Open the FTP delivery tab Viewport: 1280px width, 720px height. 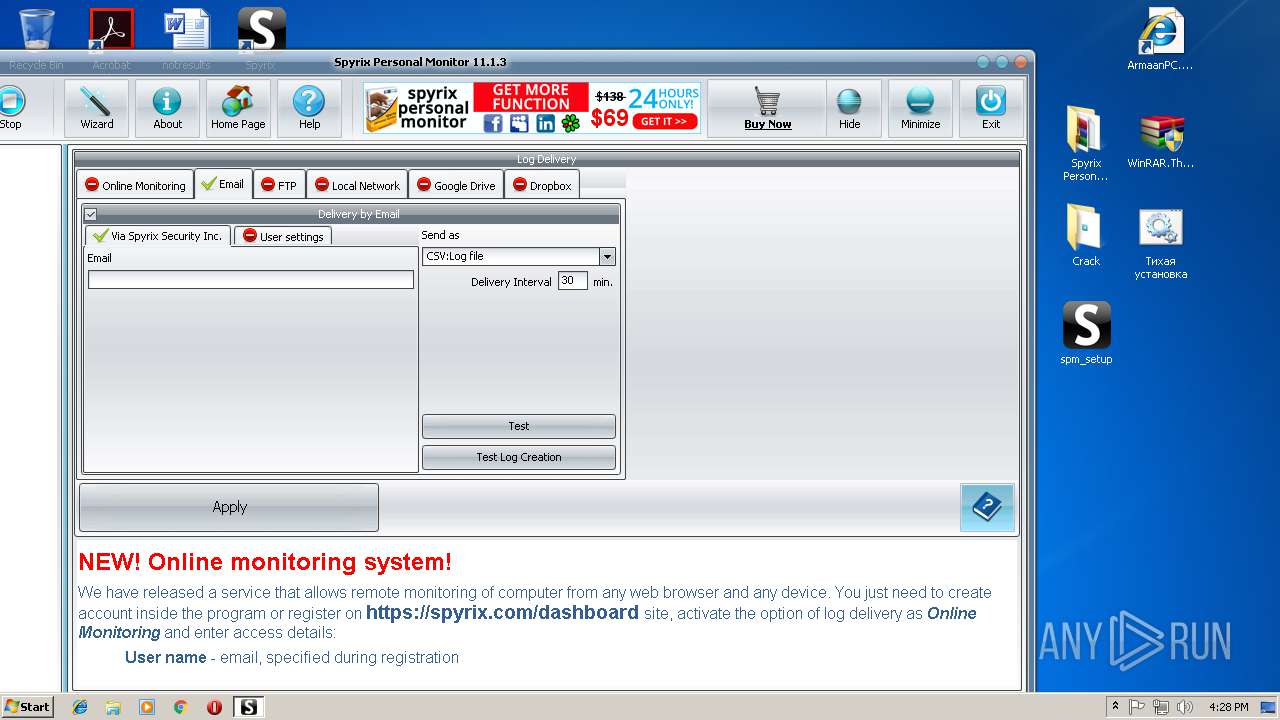coord(279,185)
